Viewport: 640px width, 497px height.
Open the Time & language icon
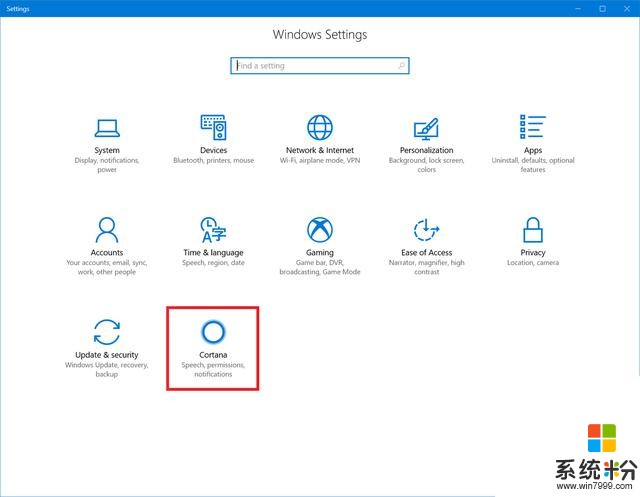coord(213,230)
